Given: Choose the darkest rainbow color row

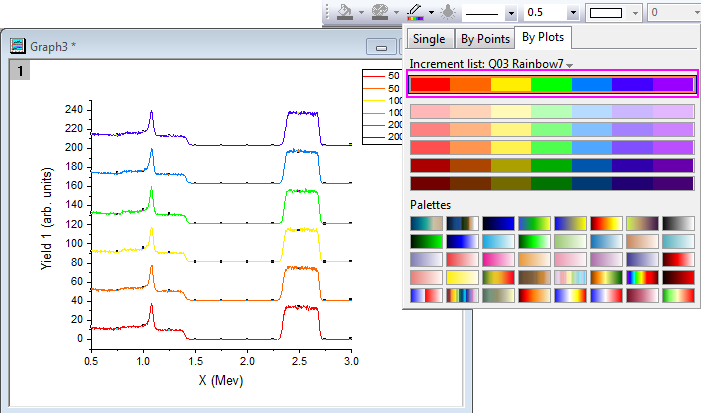Looking at the screenshot, I should (x=552, y=183).
